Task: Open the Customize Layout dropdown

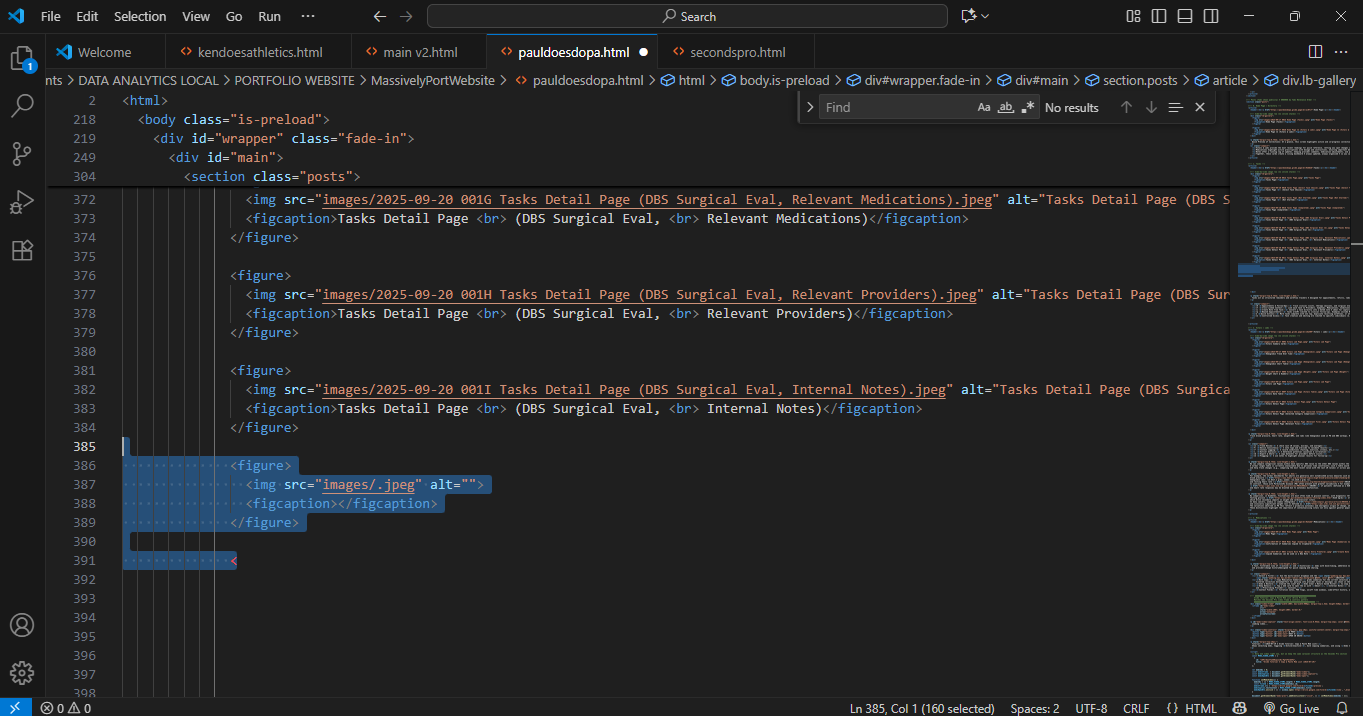Action: (x=1133, y=16)
